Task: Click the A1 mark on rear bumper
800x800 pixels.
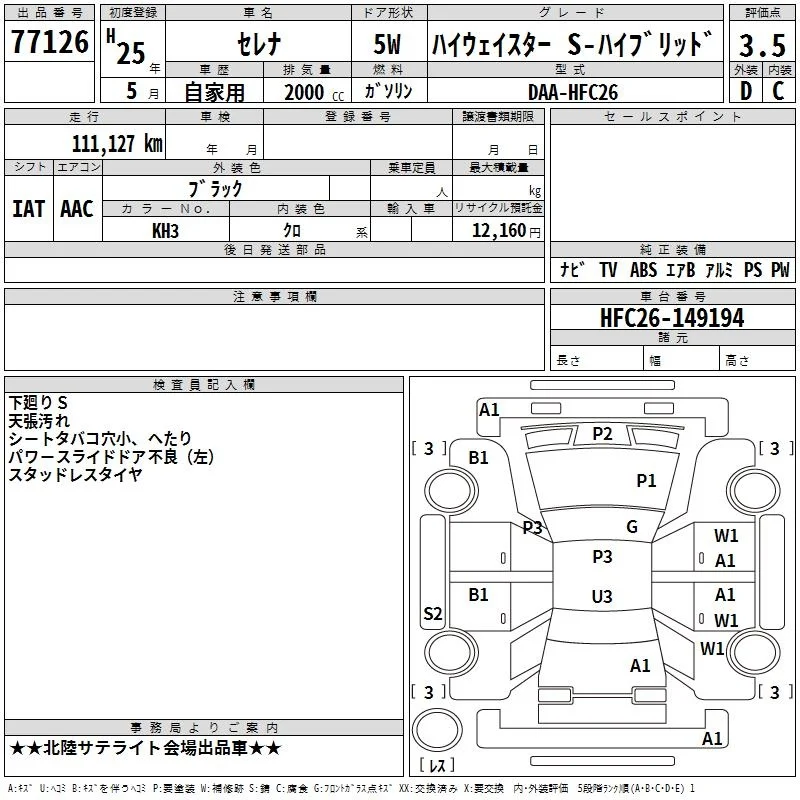Action: (712, 738)
